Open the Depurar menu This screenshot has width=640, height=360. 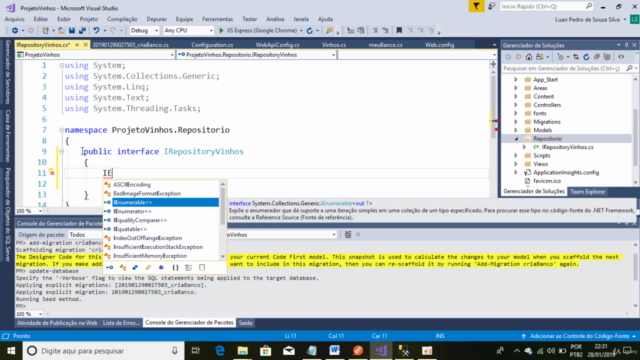pos(156,19)
